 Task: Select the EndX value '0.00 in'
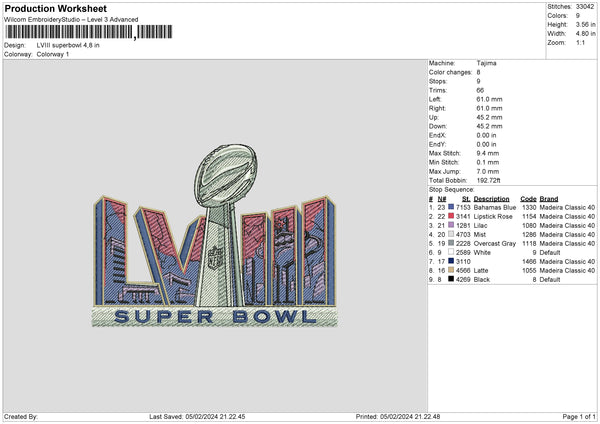(486, 135)
